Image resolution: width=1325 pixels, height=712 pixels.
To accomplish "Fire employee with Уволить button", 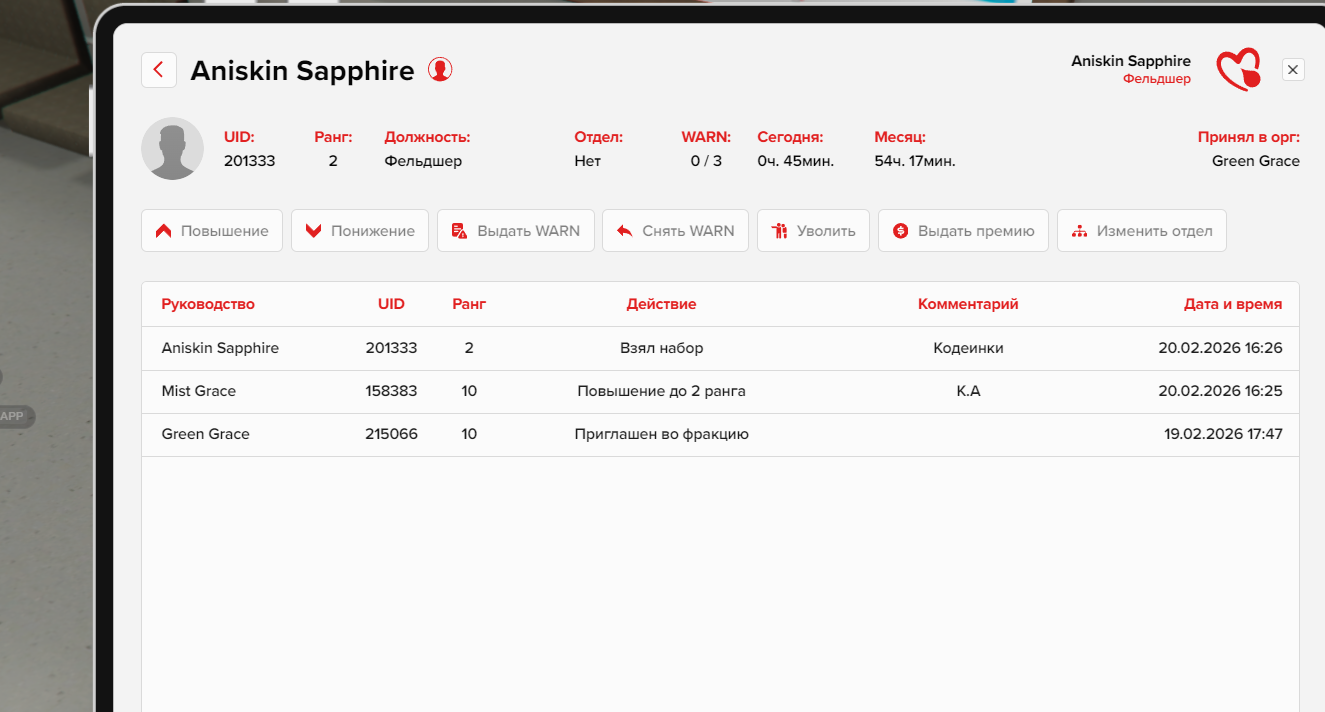I will tap(813, 231).
